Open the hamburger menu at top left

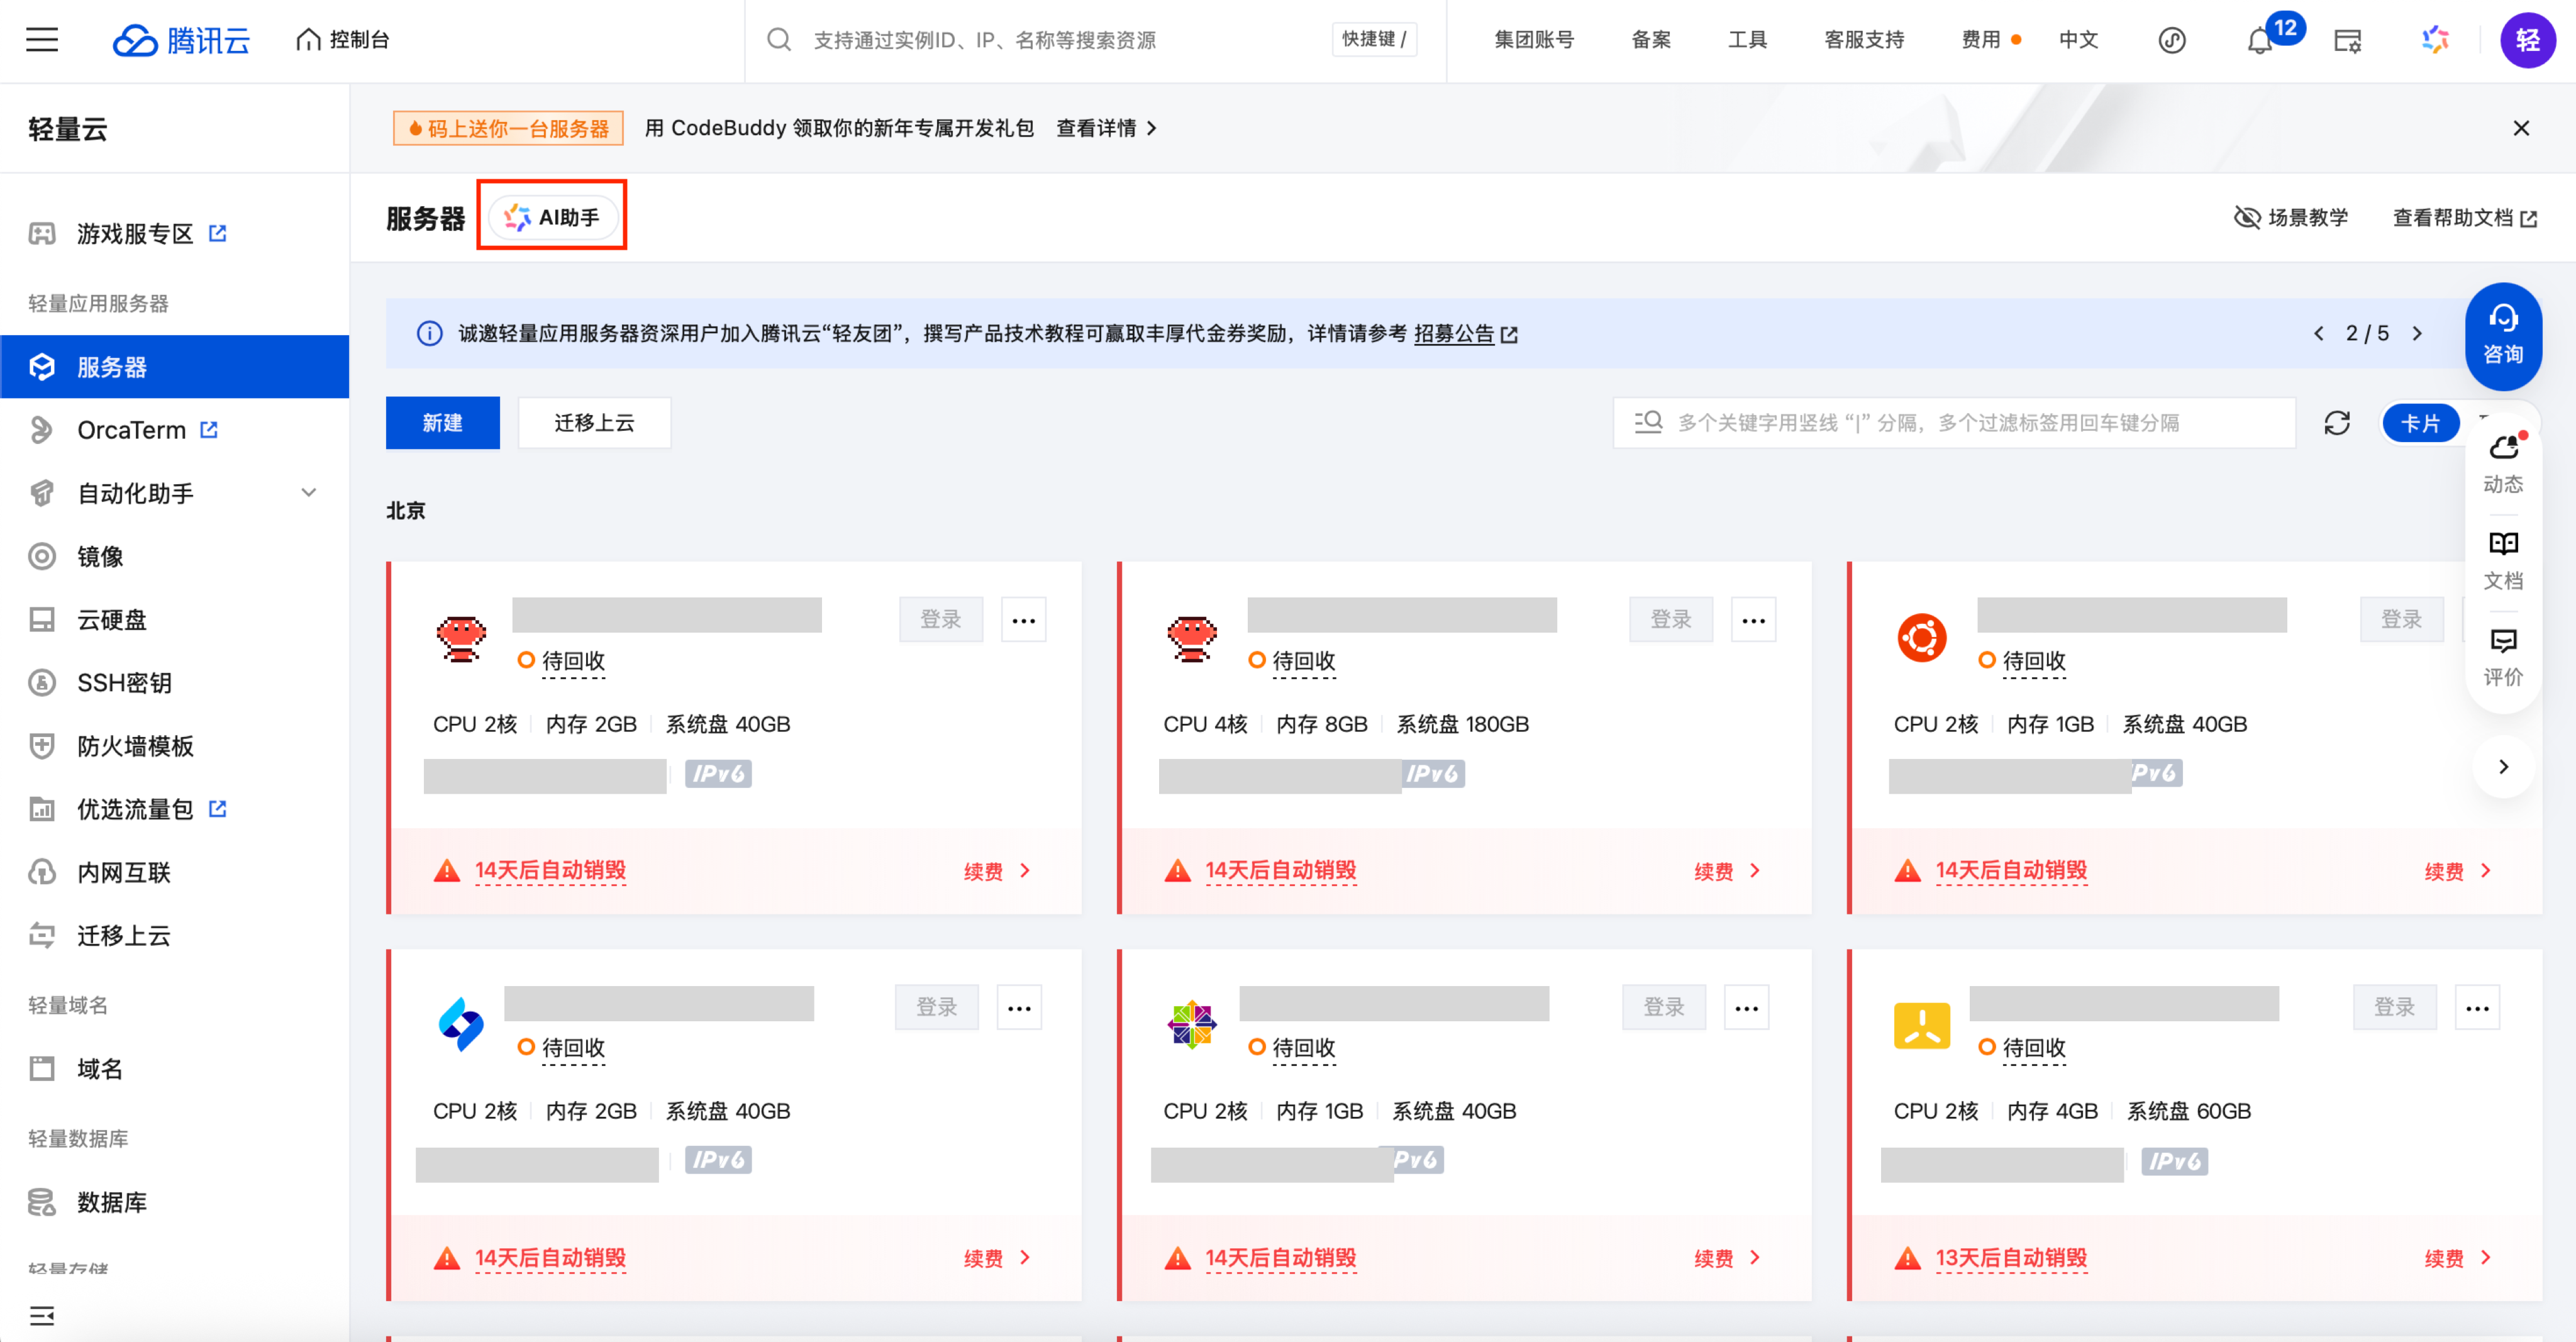pos(42,40)
